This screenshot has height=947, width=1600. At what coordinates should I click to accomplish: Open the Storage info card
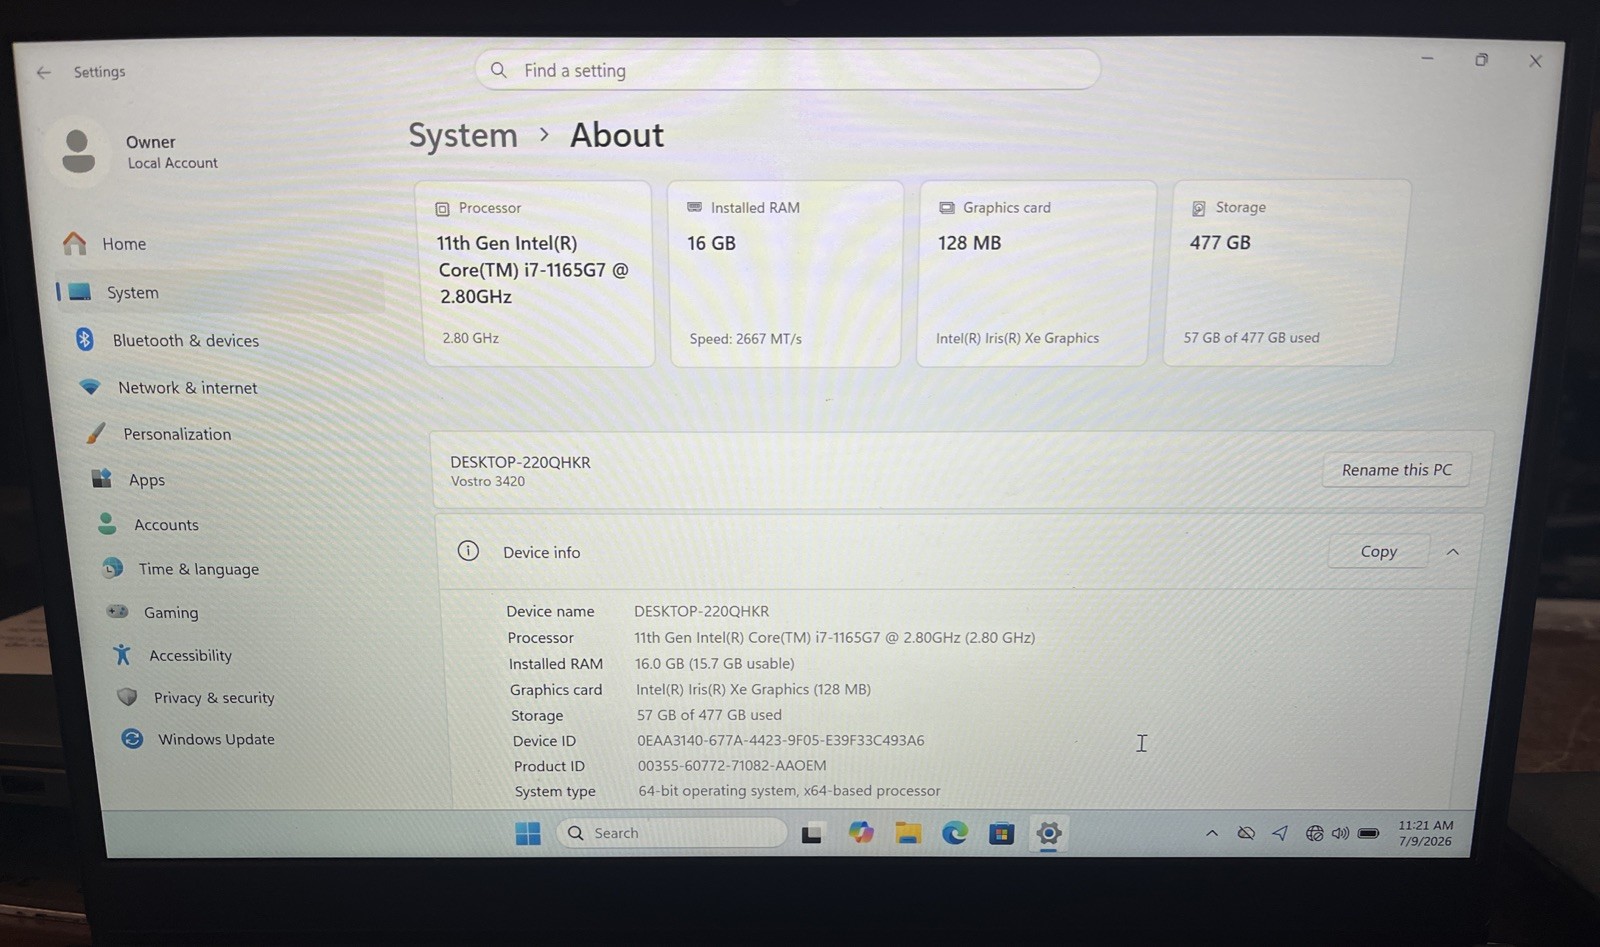[1287, 273]
